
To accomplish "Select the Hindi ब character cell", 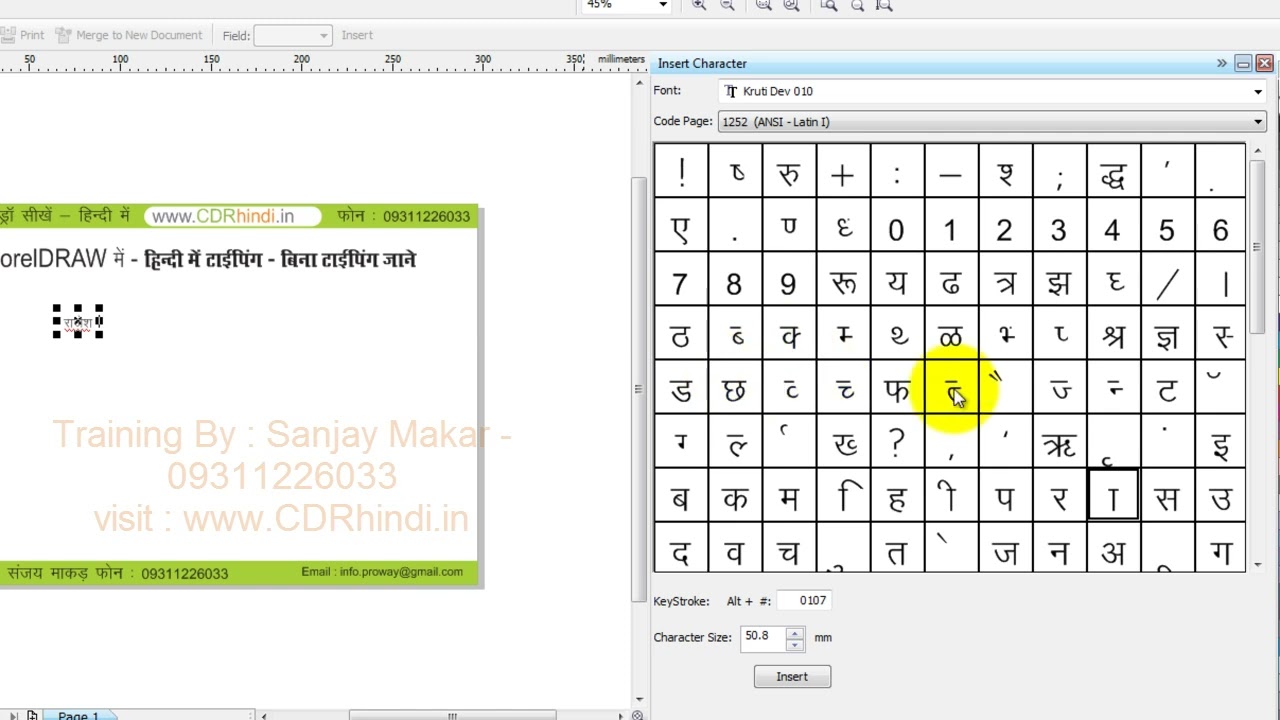I will [x=681, y=496].
